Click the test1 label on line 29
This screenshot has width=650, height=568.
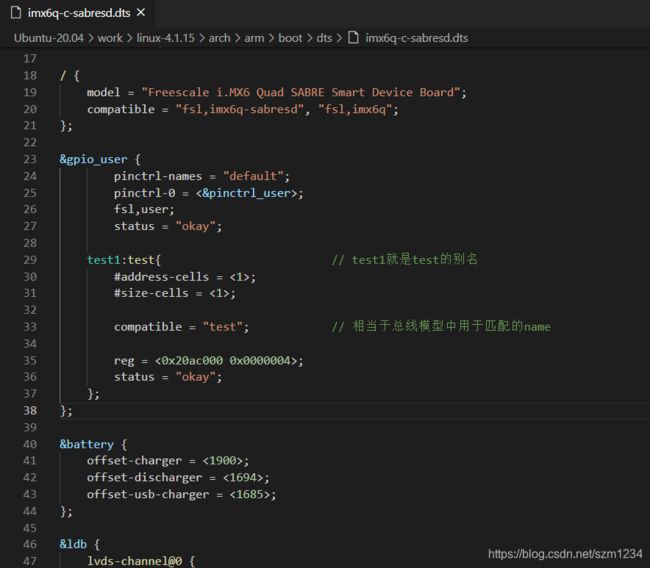[103, 260]
